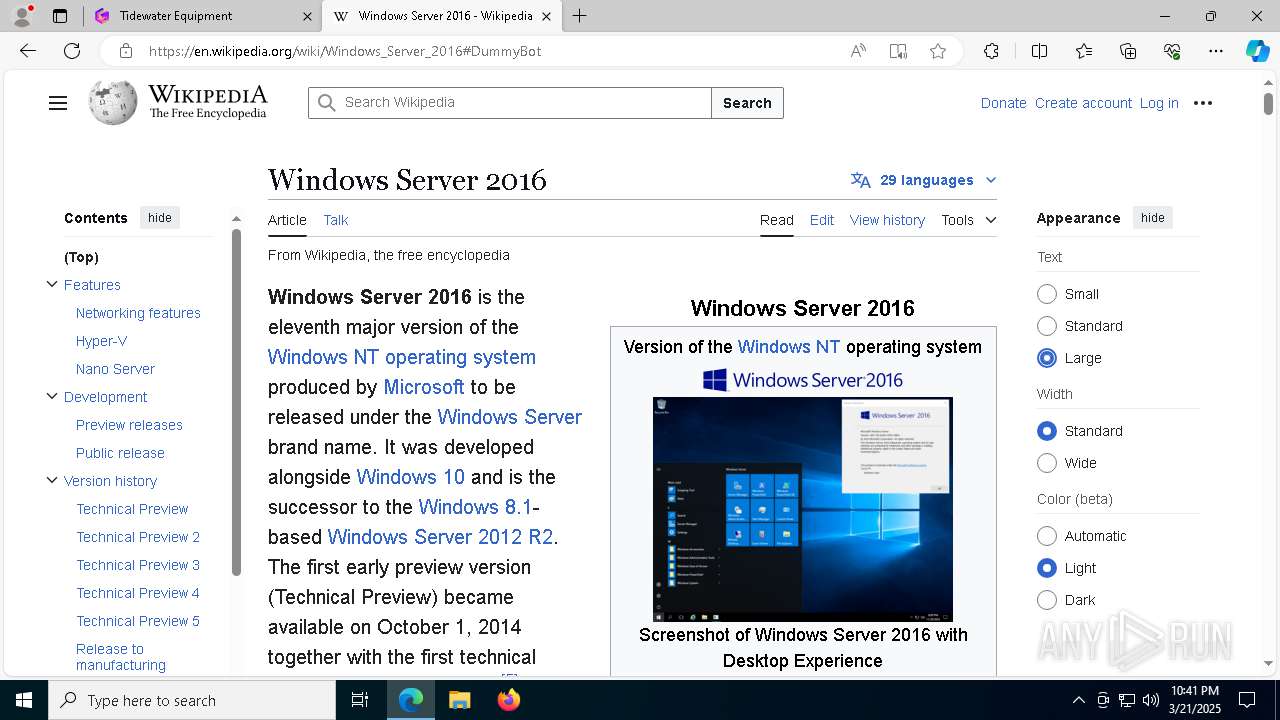Select Automatic color mode

coord(1047,536)
